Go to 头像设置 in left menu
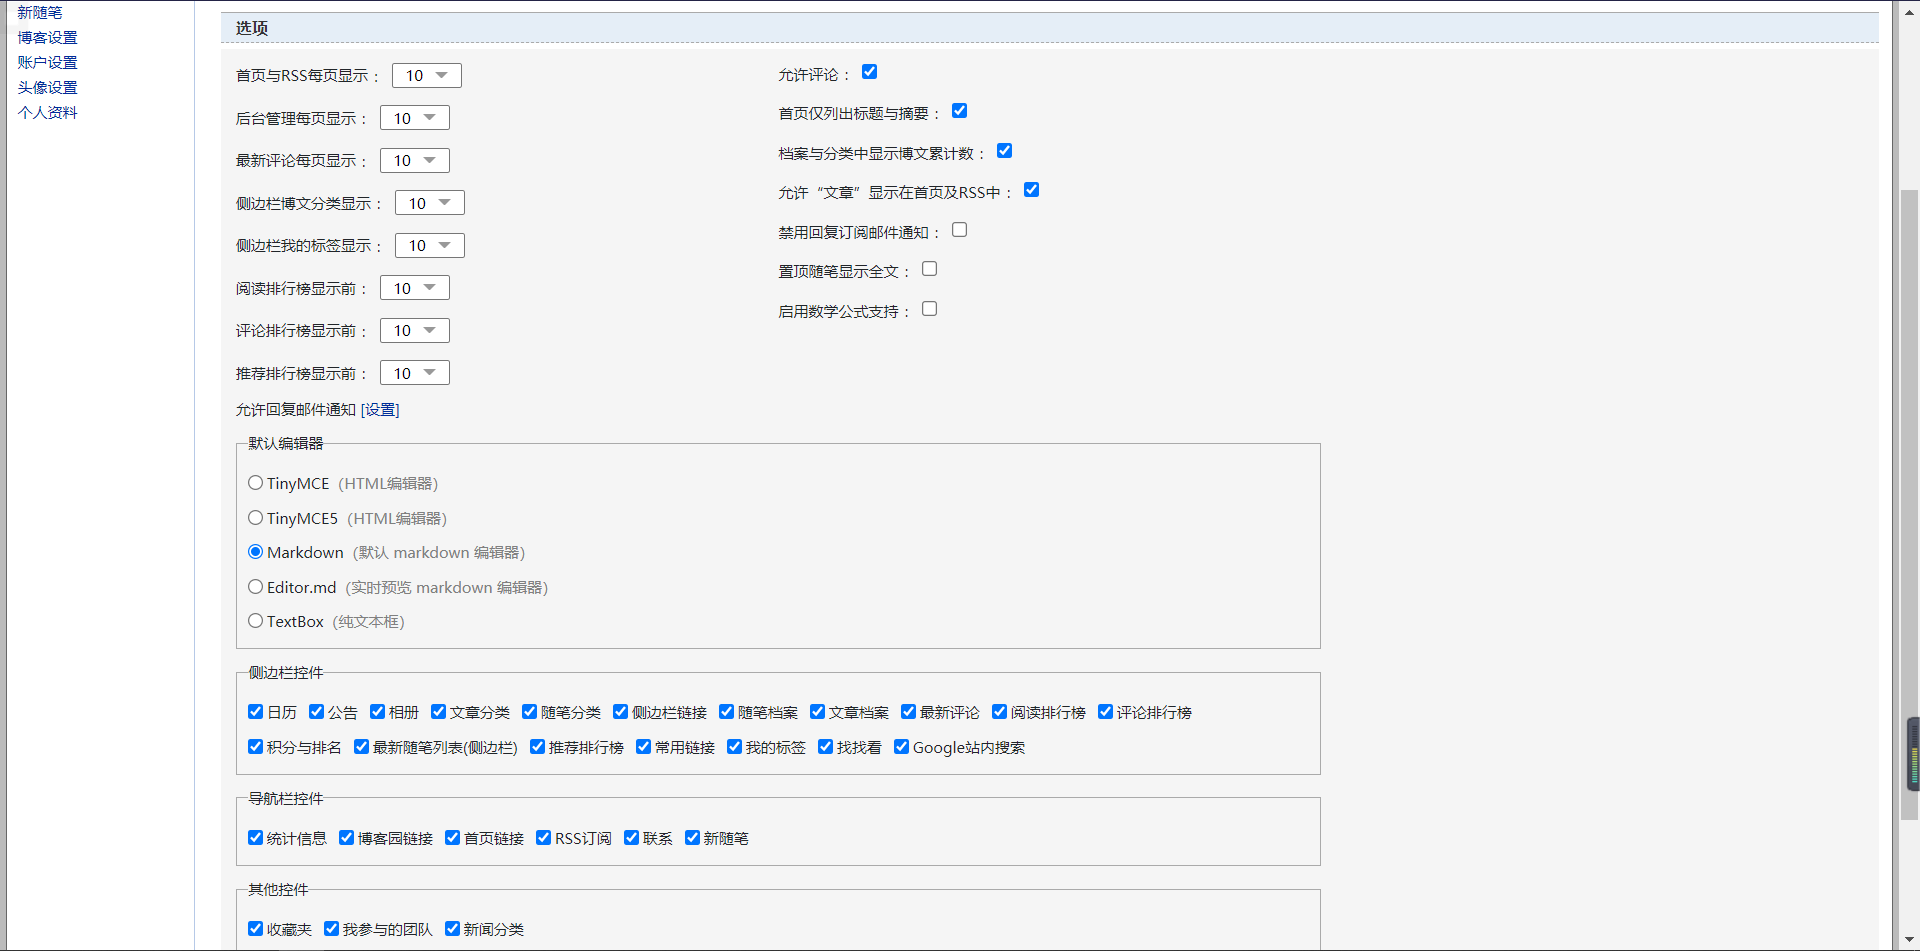The width and height of the screenshot is (1920, 951). [x=47, y=88]
